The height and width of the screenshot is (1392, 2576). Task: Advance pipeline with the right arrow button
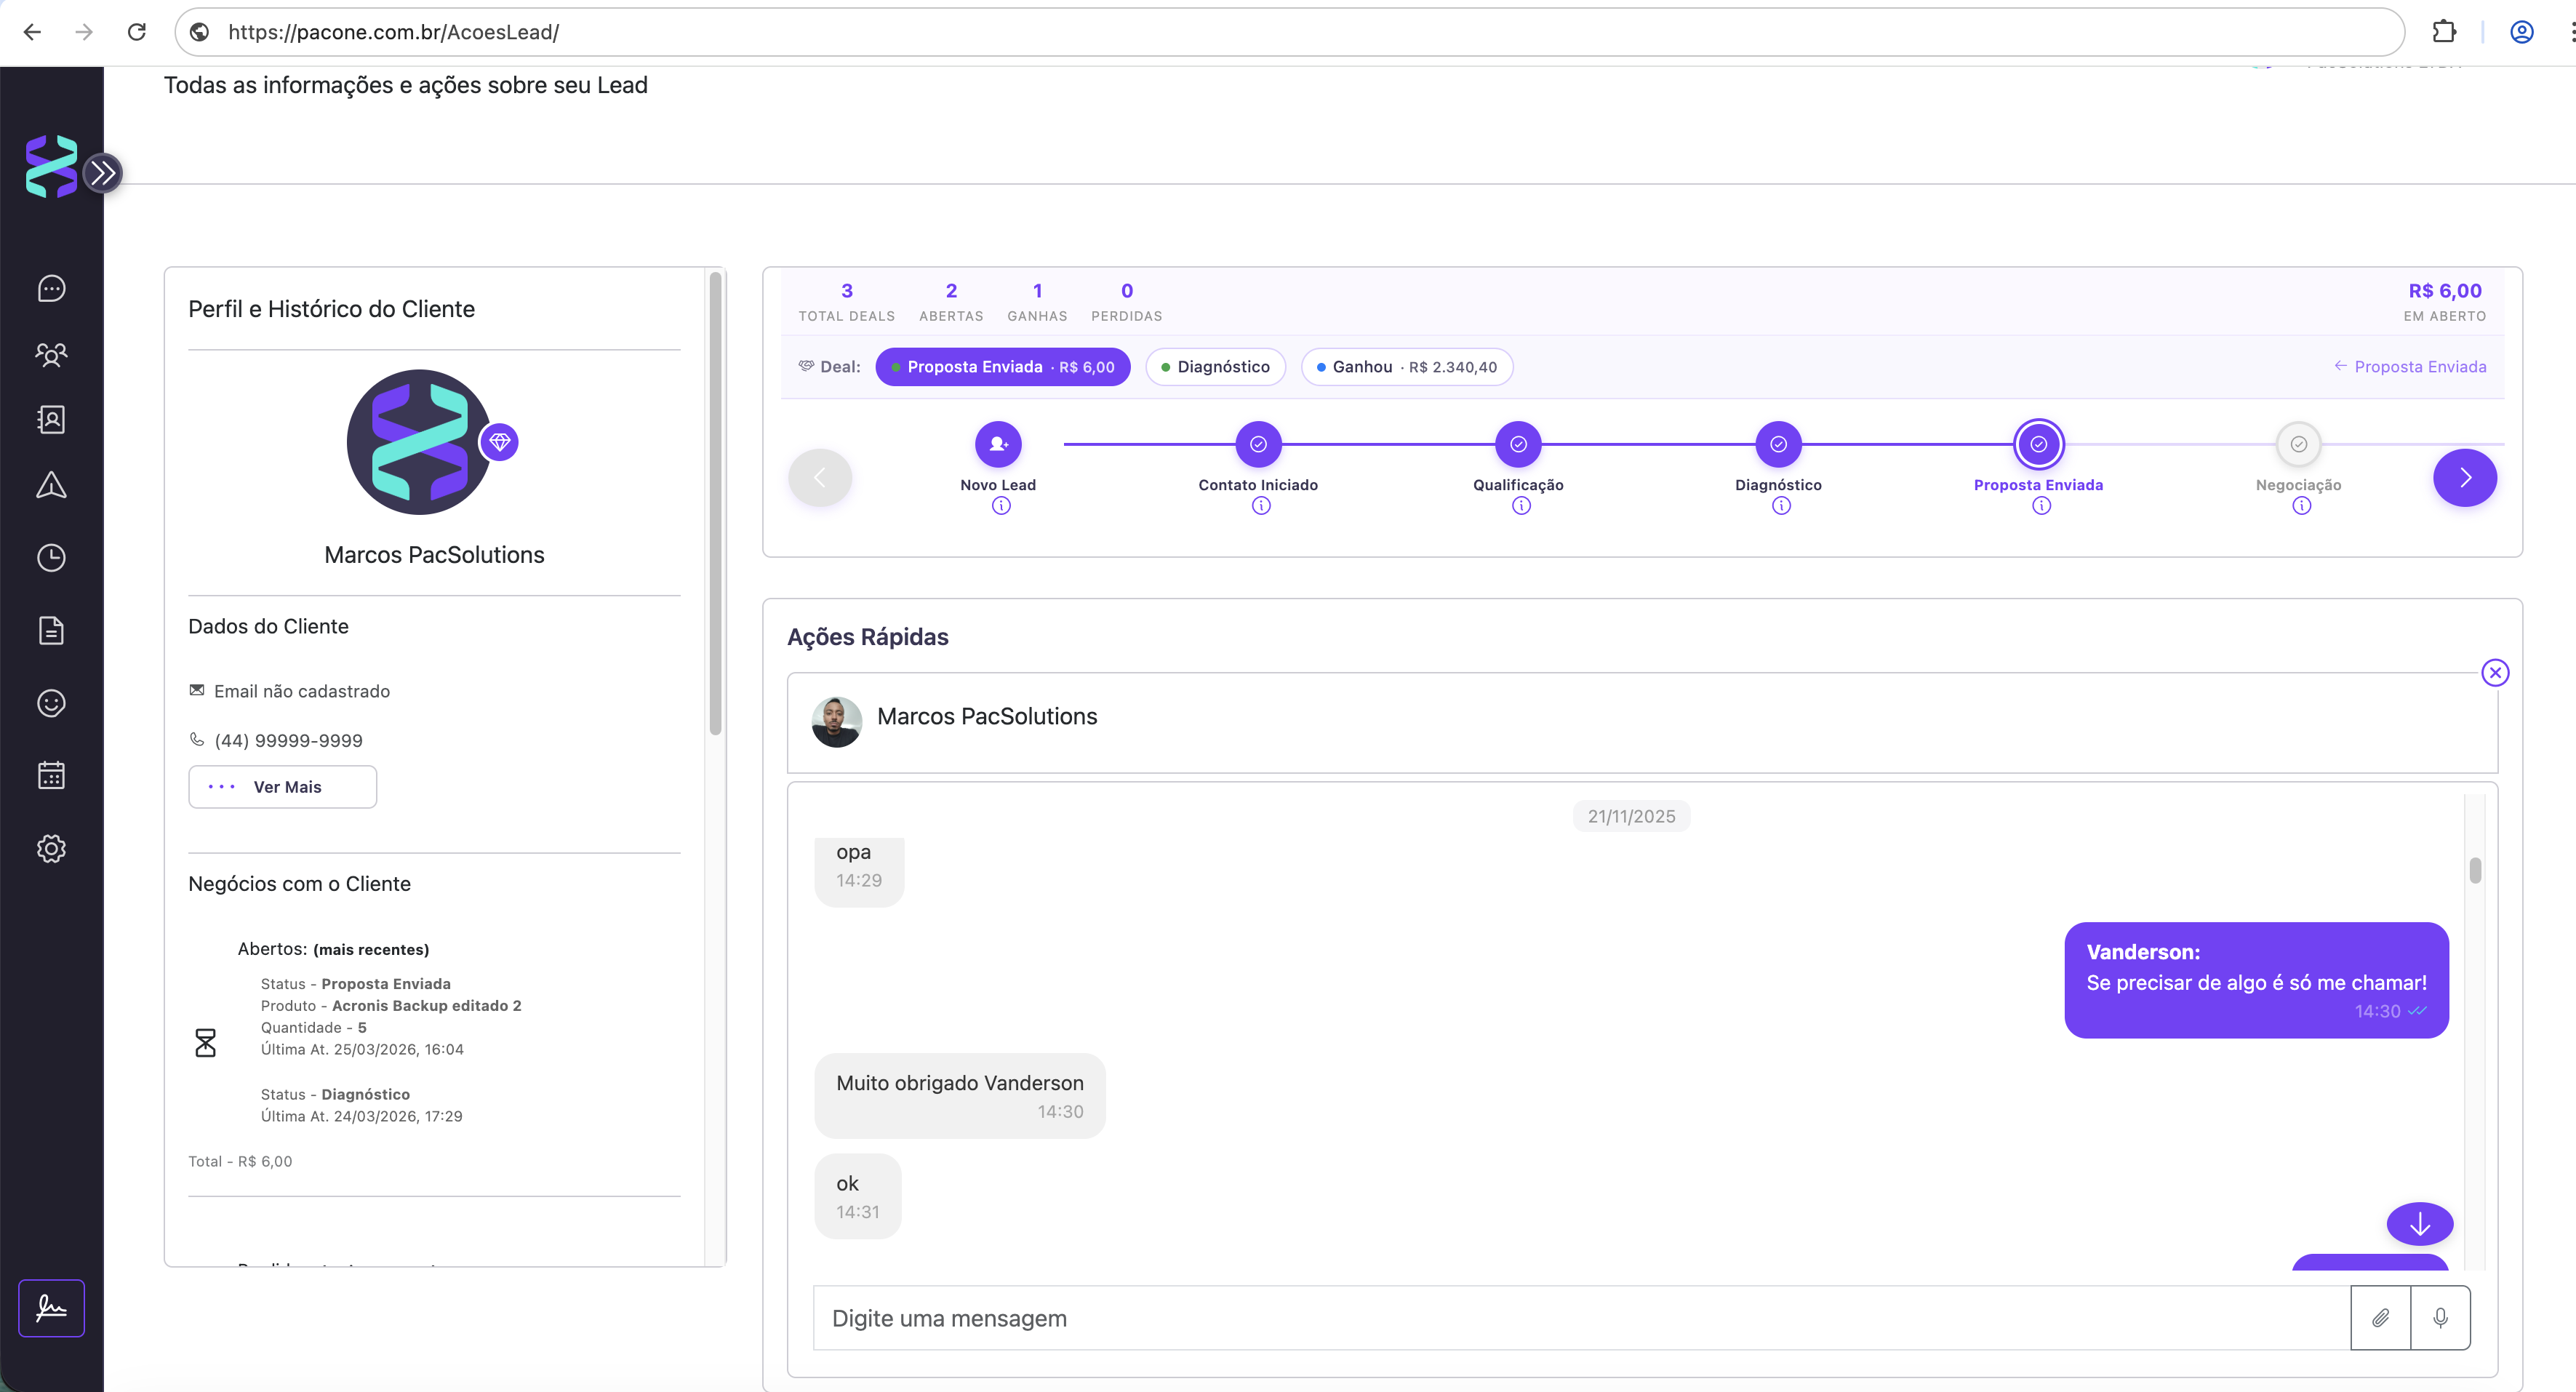pos(2465,478)
